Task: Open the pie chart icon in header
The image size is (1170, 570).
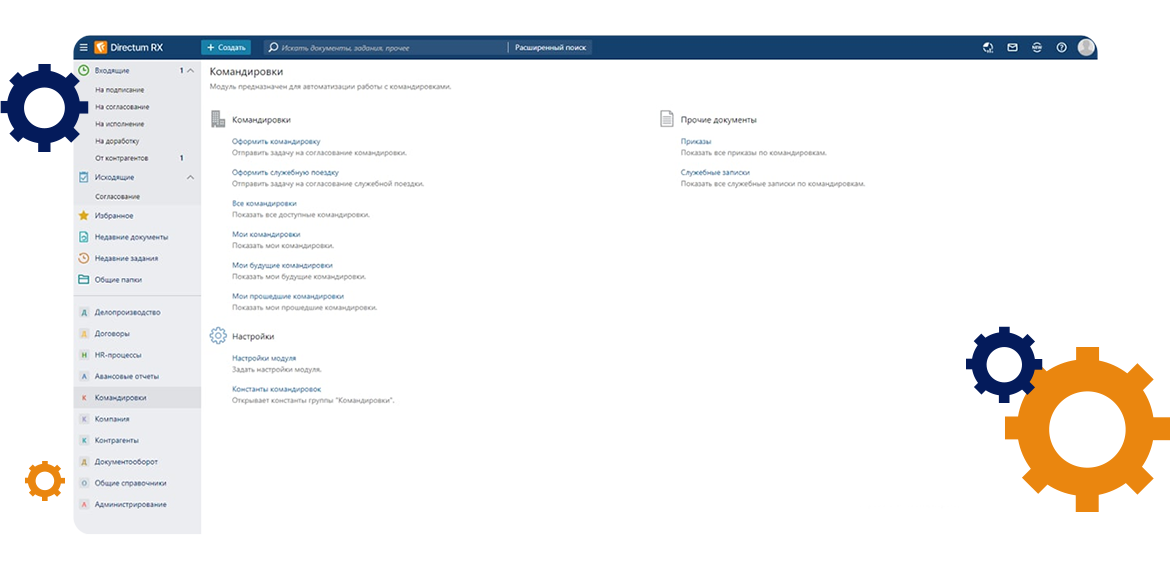Action: [988, 47]
